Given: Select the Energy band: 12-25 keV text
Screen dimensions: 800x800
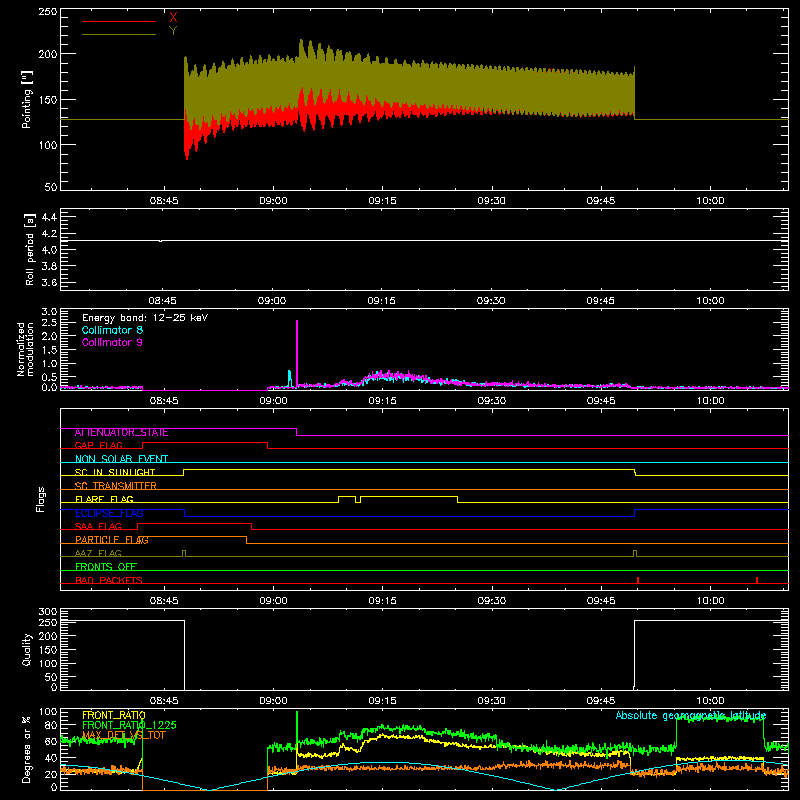Looking at the screenshot, I should click(x=145, y=318).
